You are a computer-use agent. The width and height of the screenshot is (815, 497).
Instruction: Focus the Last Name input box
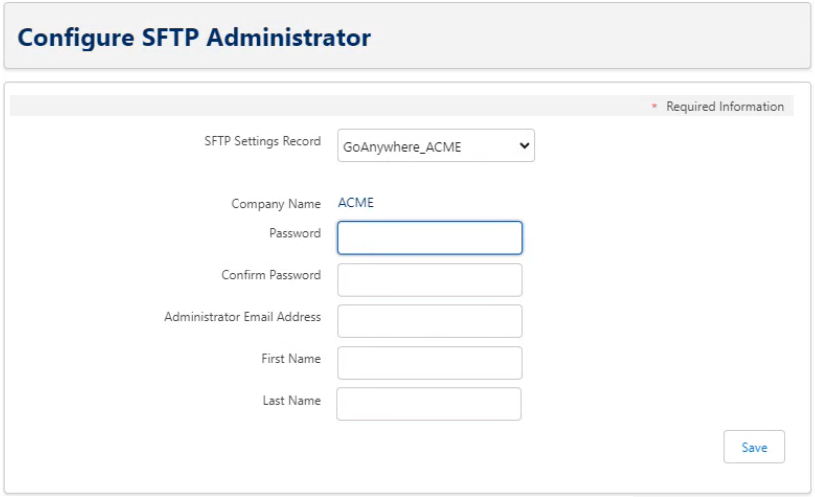click(429, 404)
